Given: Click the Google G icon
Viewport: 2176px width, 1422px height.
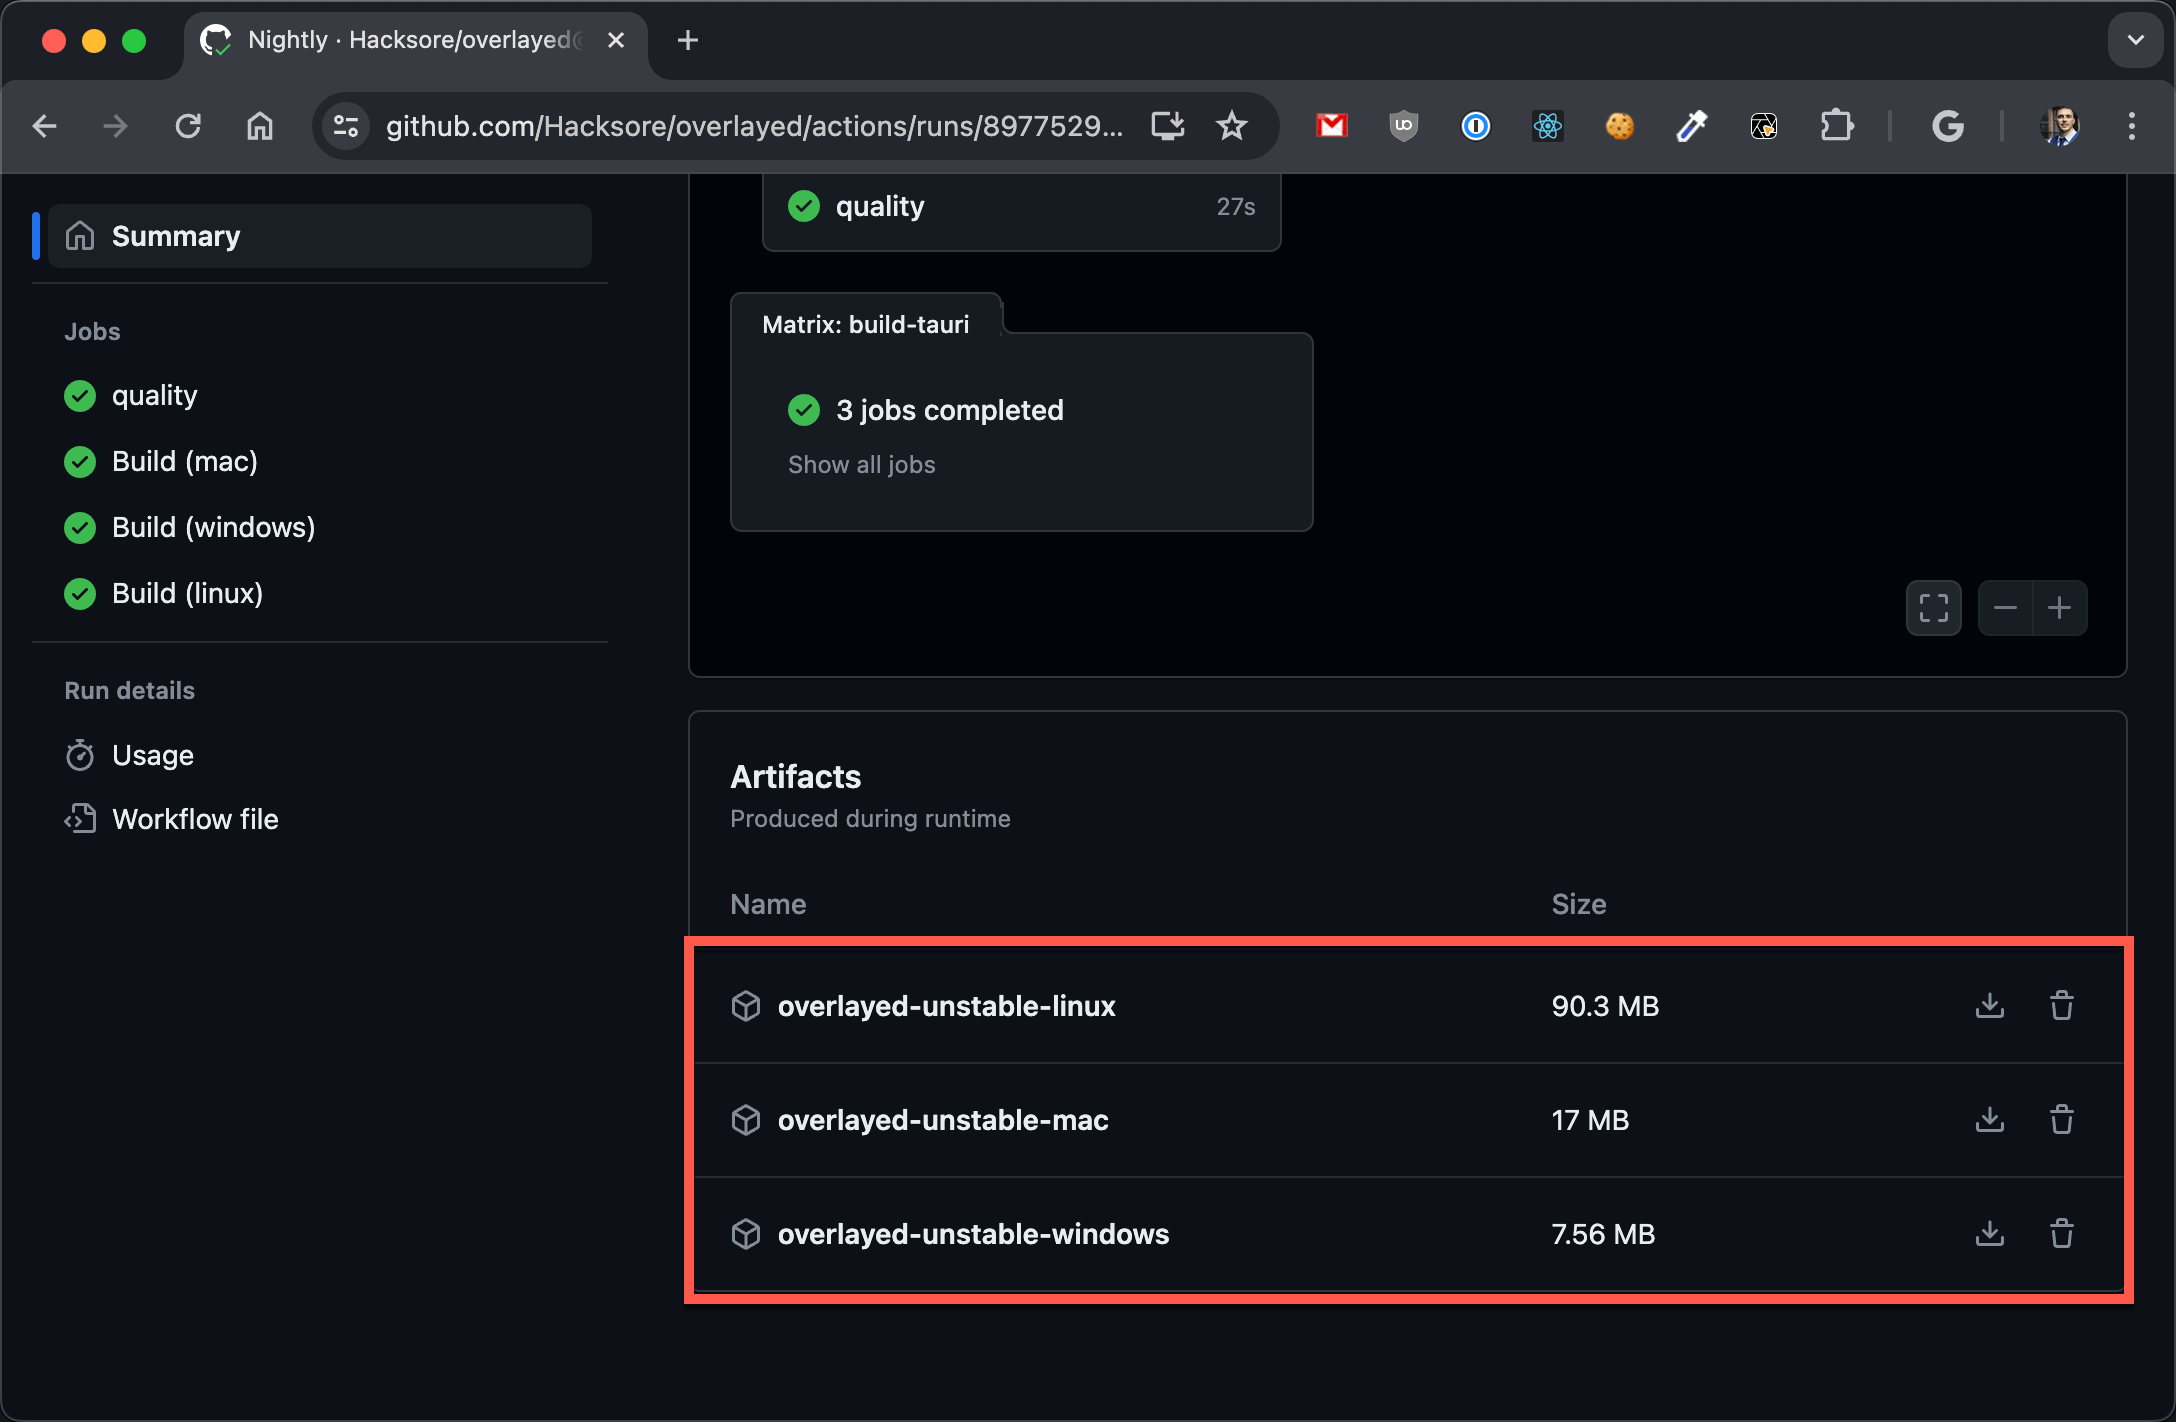Looking at the screenshot, I should (x=1948, y=126).
